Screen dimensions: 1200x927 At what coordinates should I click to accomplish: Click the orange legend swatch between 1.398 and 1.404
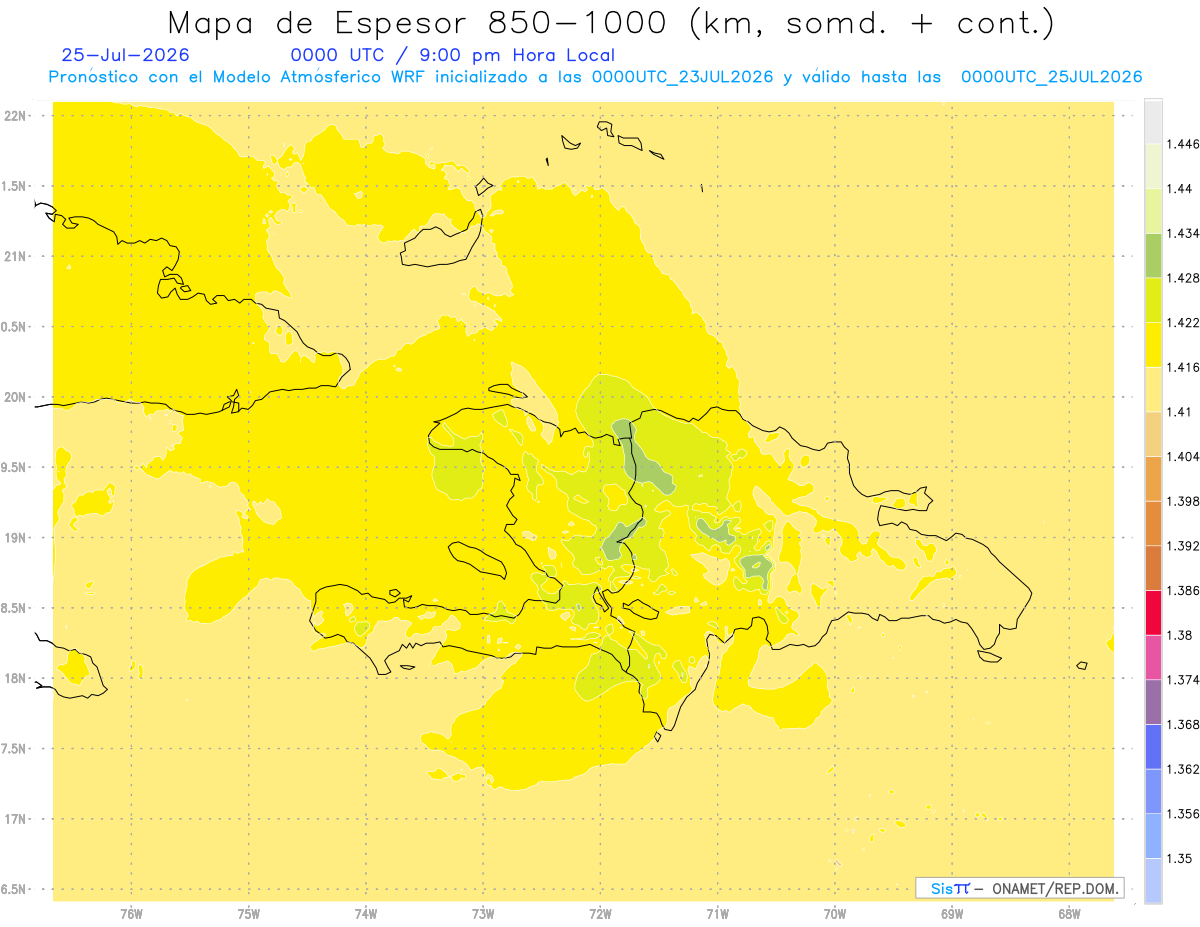[x=1153, y=478]
